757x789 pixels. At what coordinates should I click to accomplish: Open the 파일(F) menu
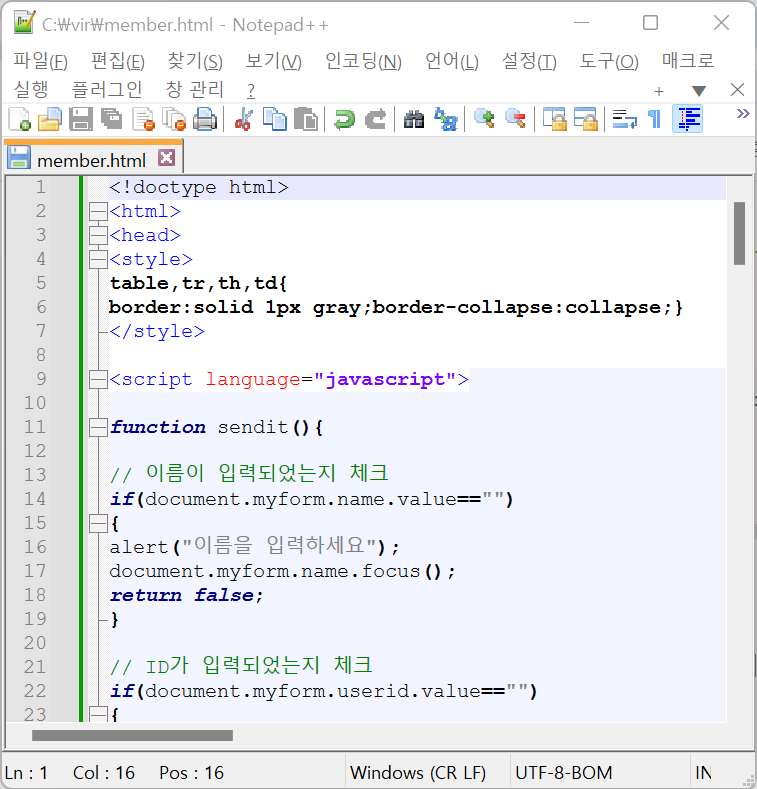[40, 61]
